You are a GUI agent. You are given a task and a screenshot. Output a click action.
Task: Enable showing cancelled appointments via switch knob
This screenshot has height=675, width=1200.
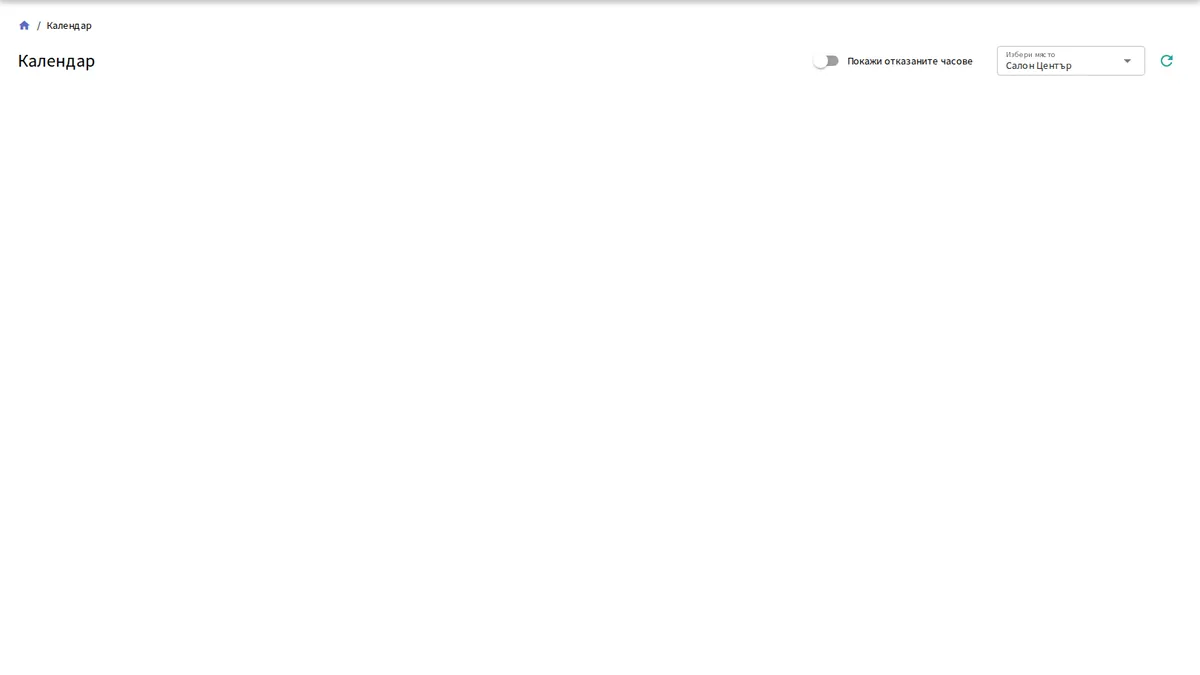(820, 61)
